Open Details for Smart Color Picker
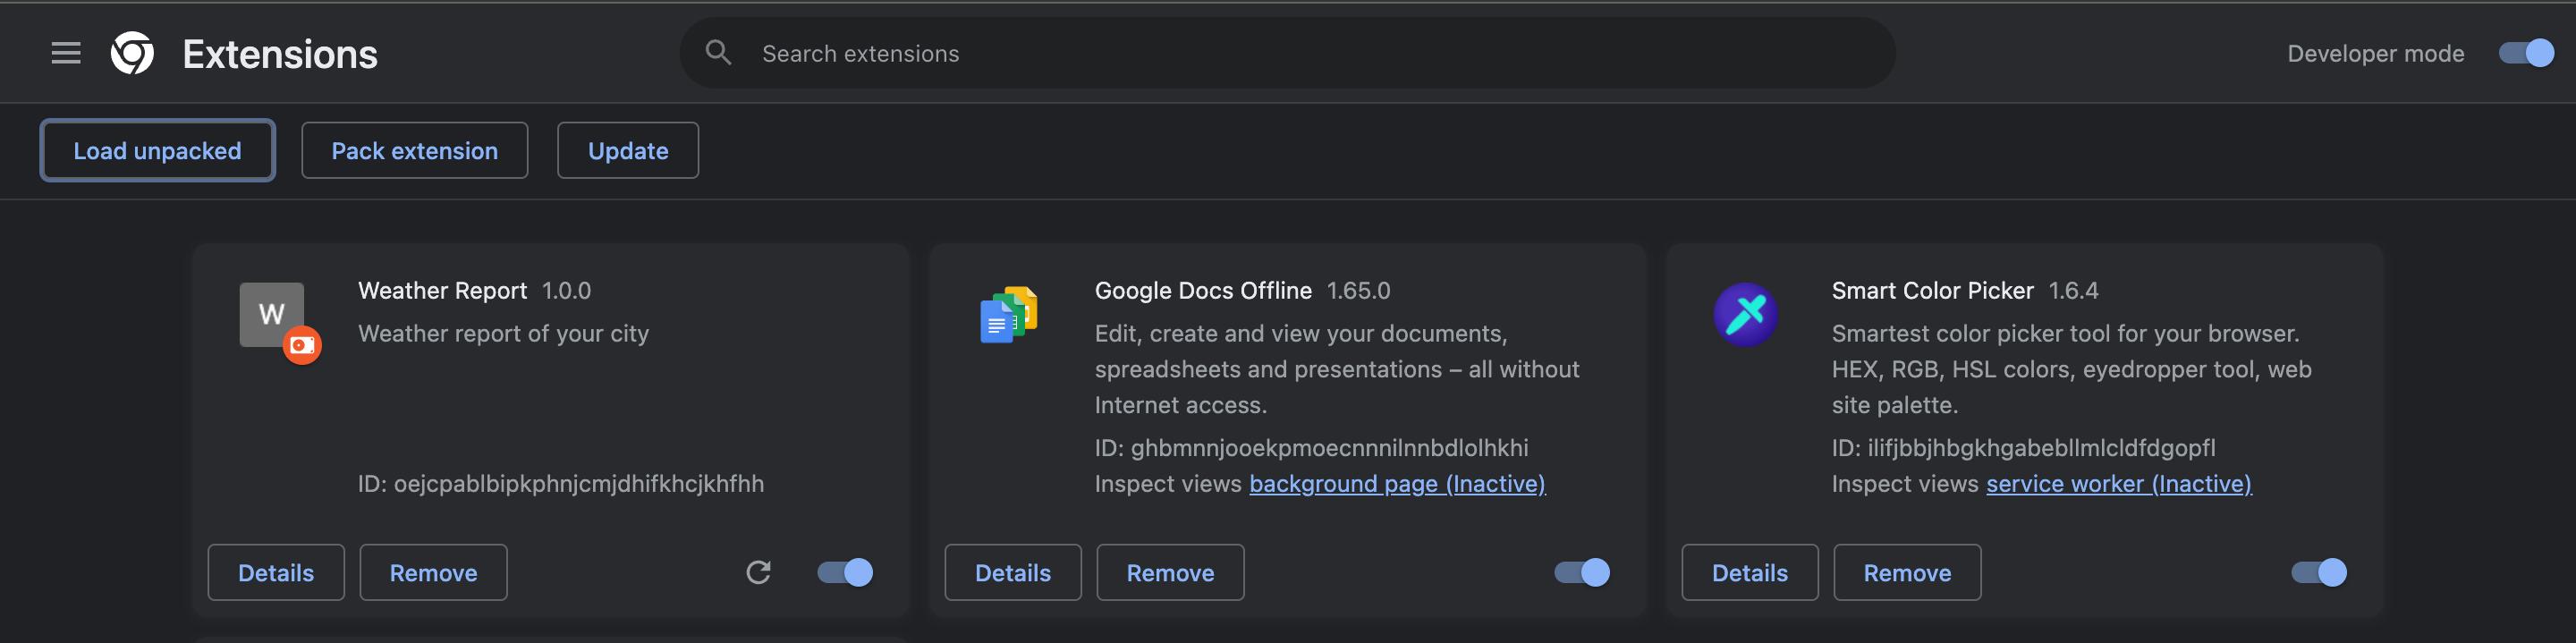This screenshot has height=643, width=2576. coord(1750,572)
